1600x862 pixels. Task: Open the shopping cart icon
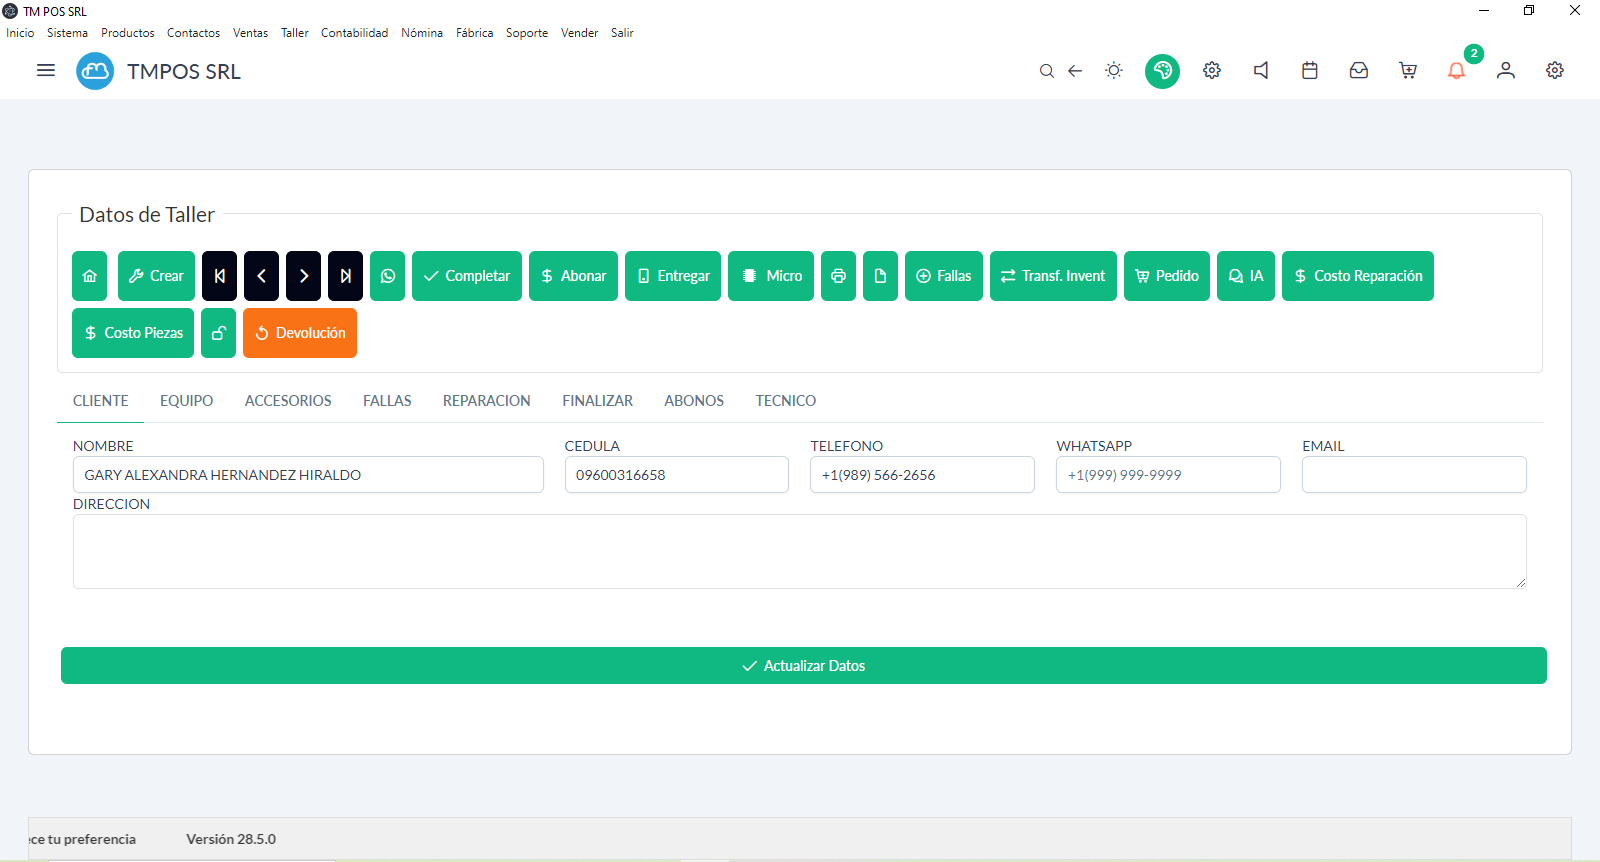(x=1408, y=70)
